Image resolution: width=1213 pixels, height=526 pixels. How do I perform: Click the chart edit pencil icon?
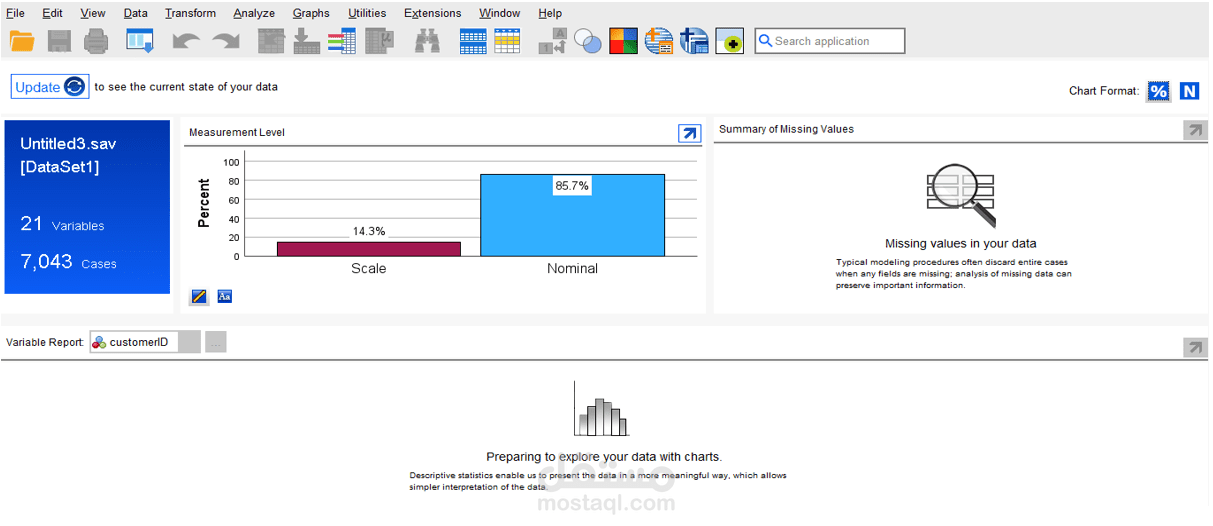199,296
